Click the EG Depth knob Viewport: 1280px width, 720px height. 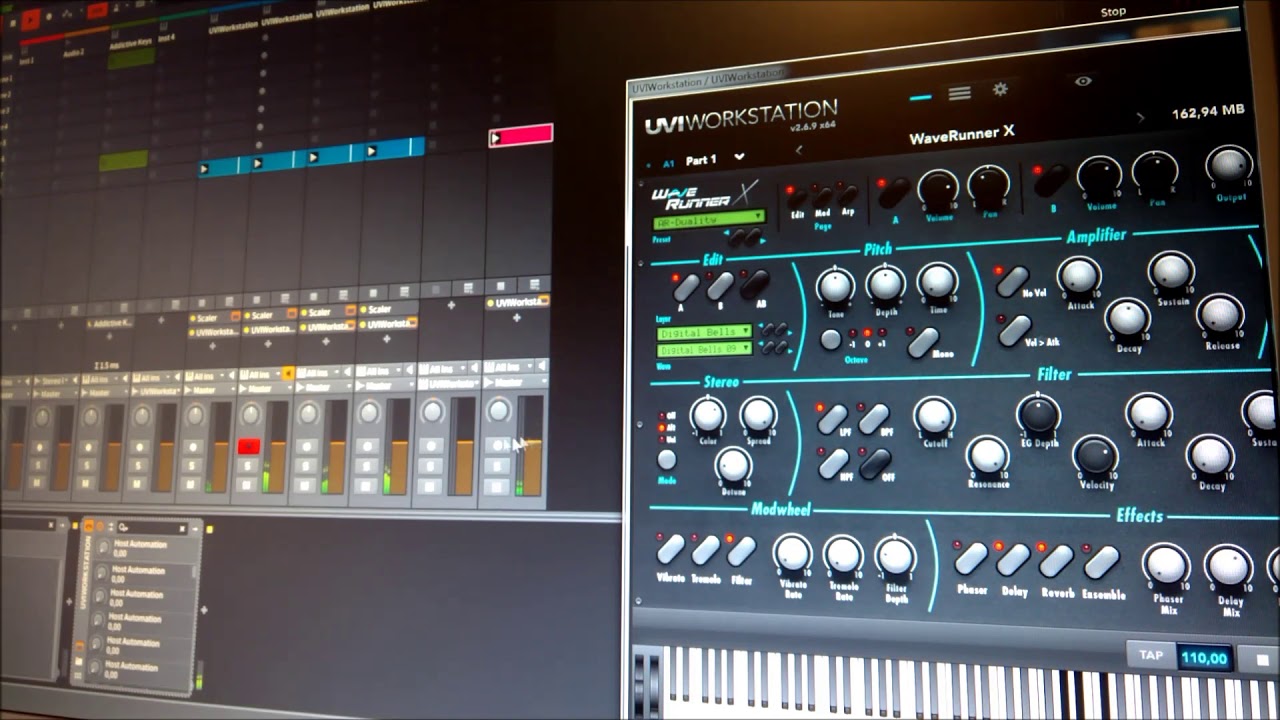(1039, 413)
